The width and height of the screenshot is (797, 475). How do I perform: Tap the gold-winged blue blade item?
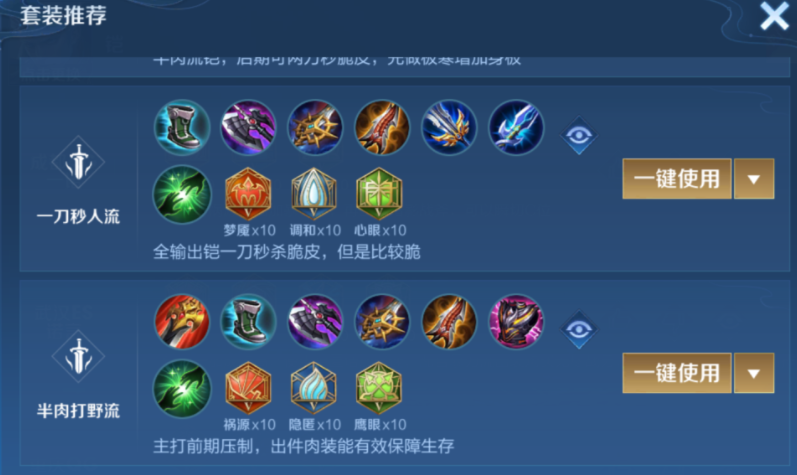[449, 128]
